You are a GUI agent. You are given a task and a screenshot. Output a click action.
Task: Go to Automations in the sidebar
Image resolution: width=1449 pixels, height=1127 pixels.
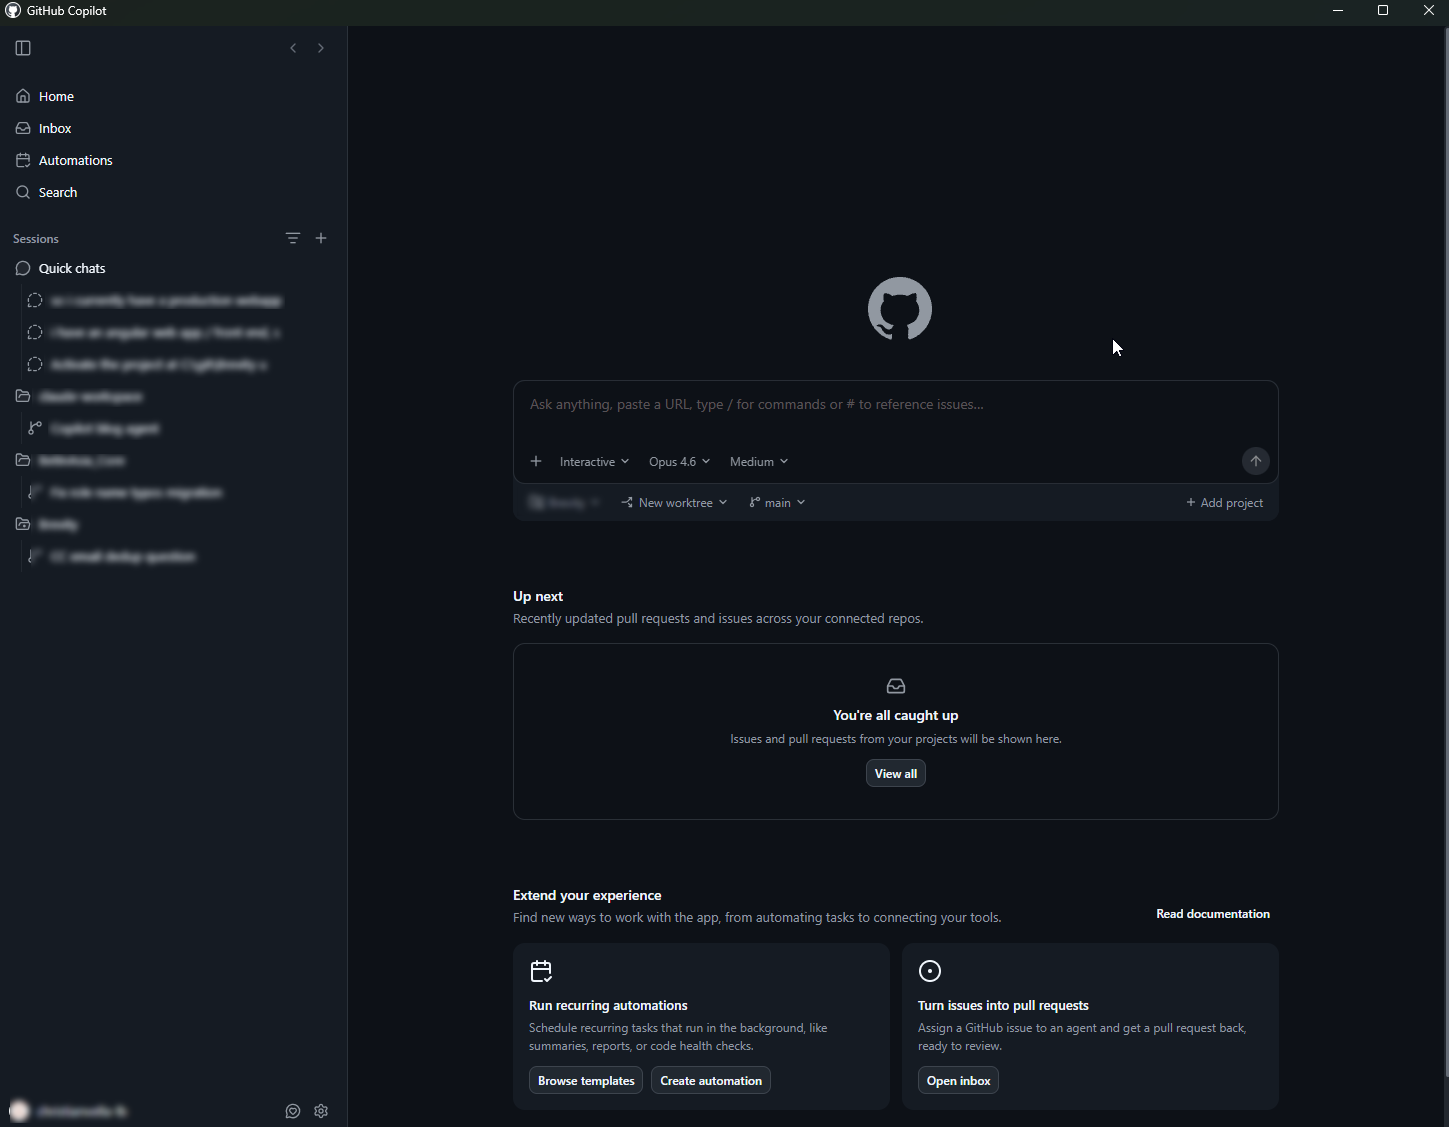point(173,160)
